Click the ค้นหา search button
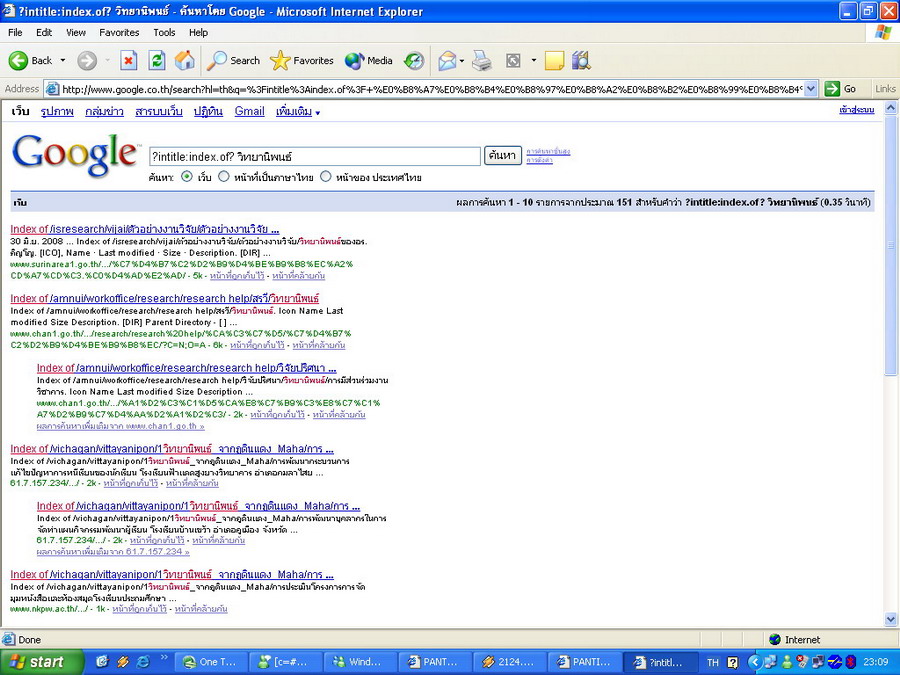900x675 pixels. pos(503,156)
